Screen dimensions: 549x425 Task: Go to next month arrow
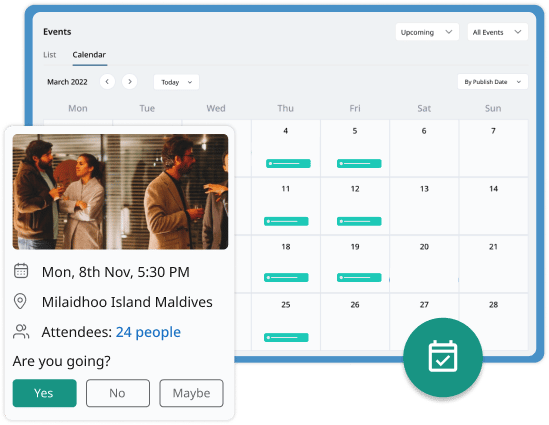click(x=130, y=82)
